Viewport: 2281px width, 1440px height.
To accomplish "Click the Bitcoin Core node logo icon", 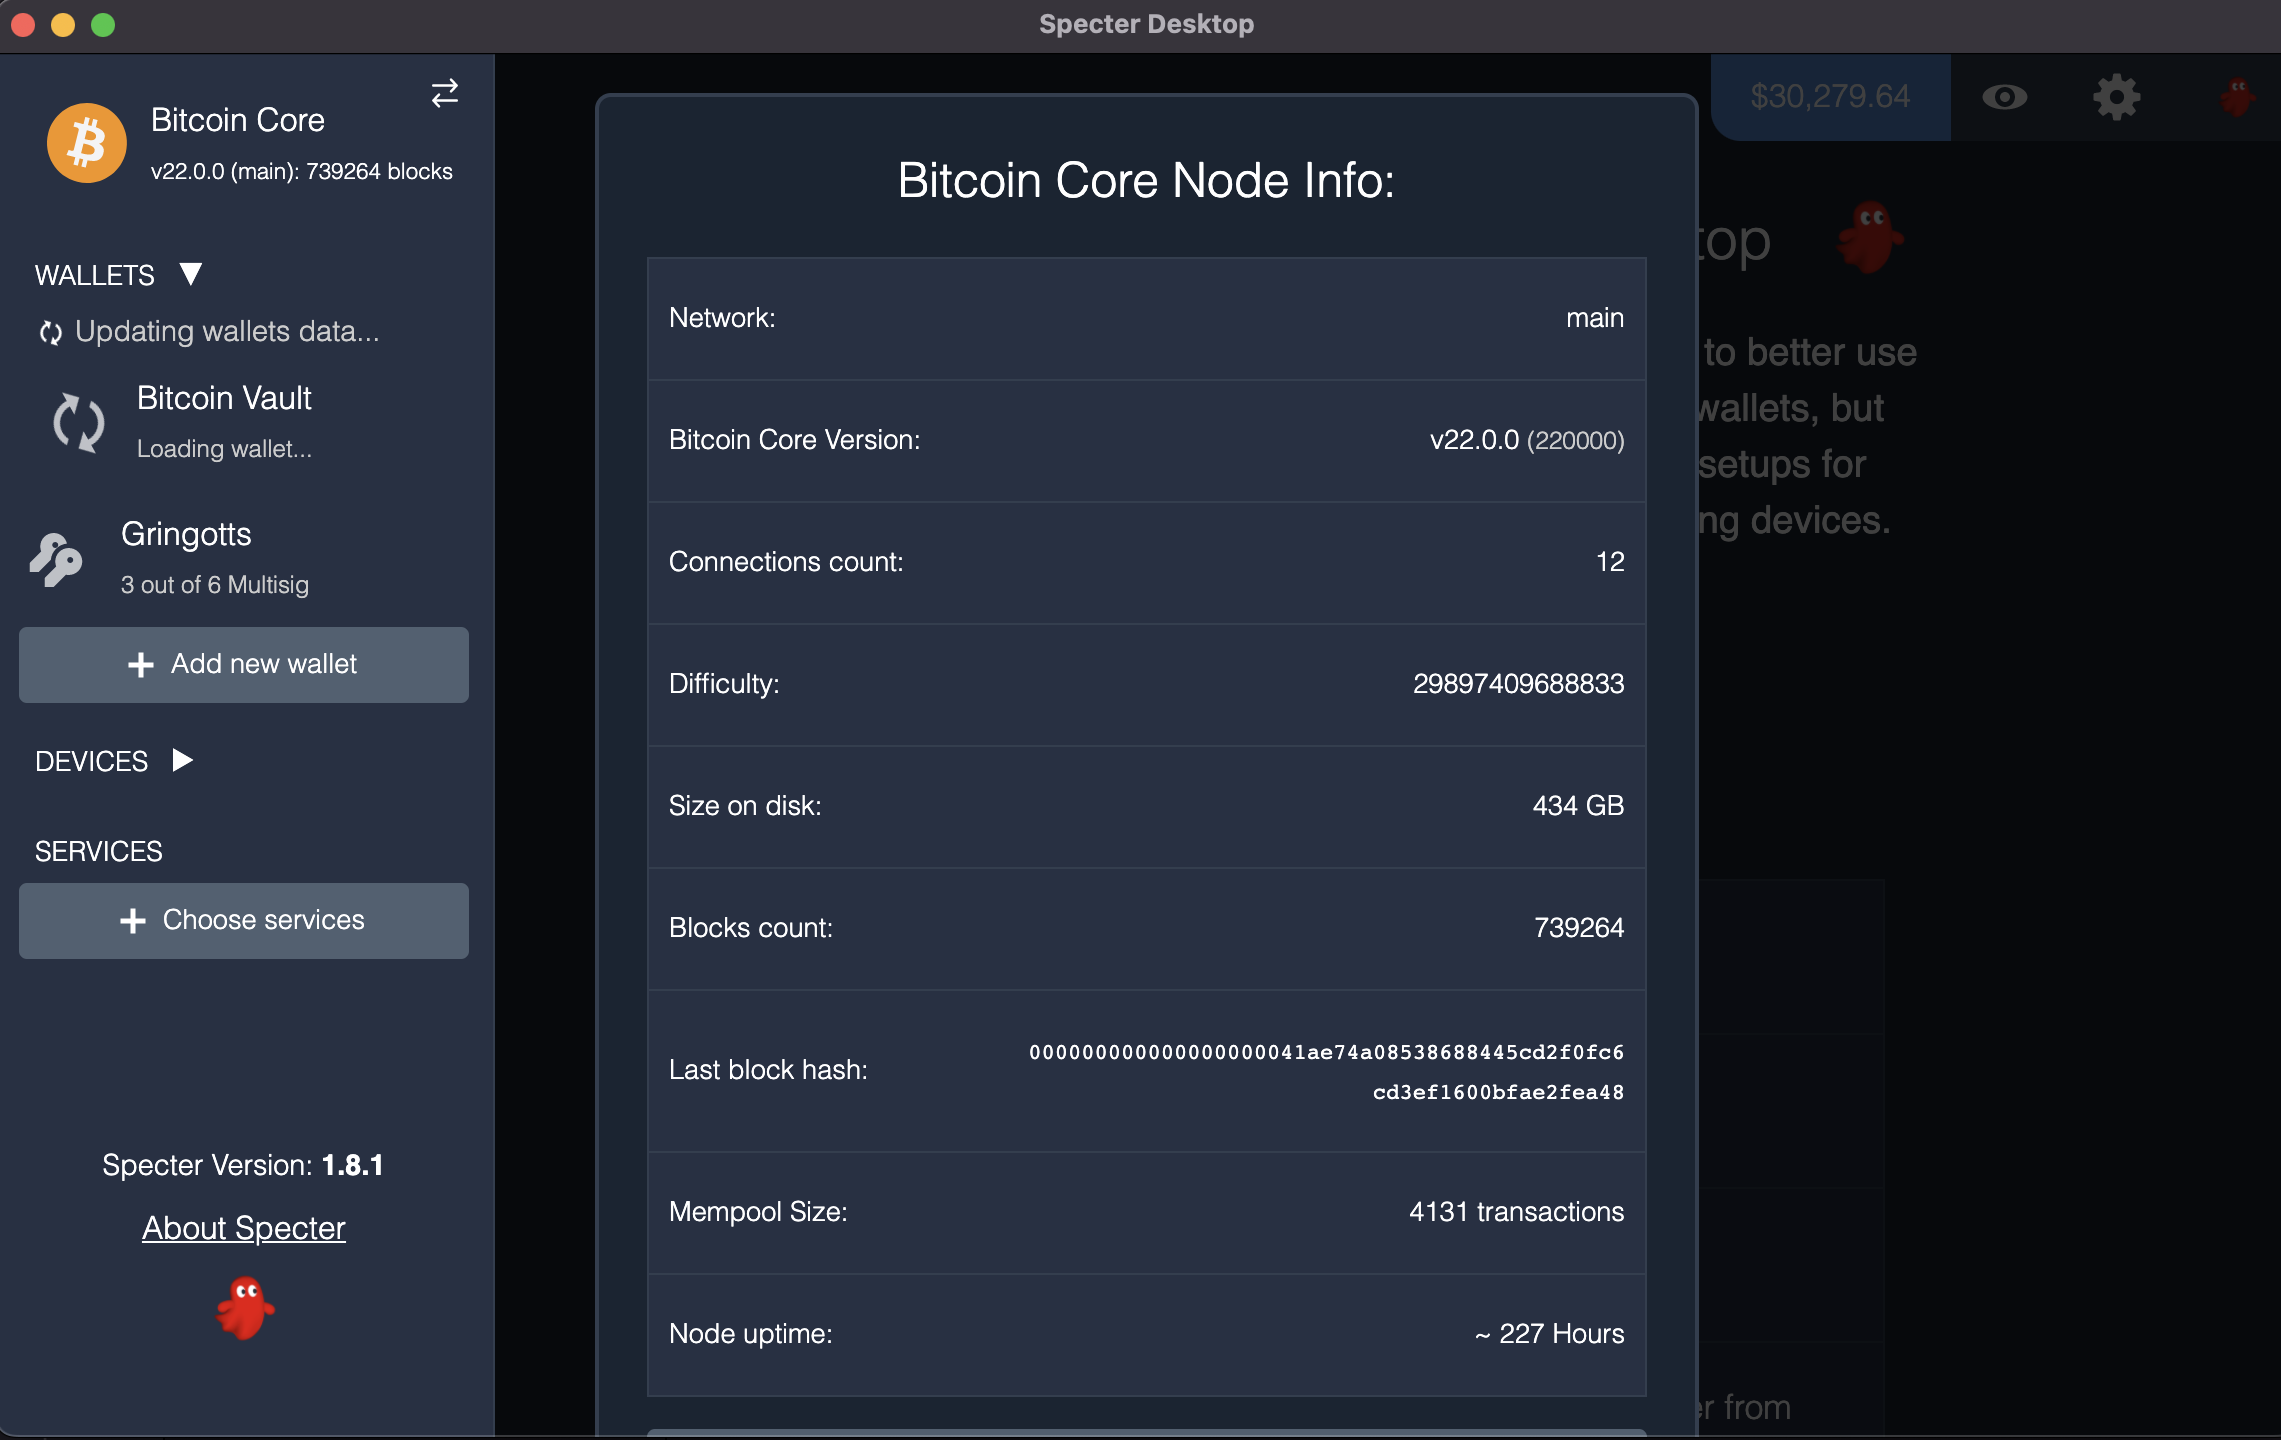I will click(86, 142).
